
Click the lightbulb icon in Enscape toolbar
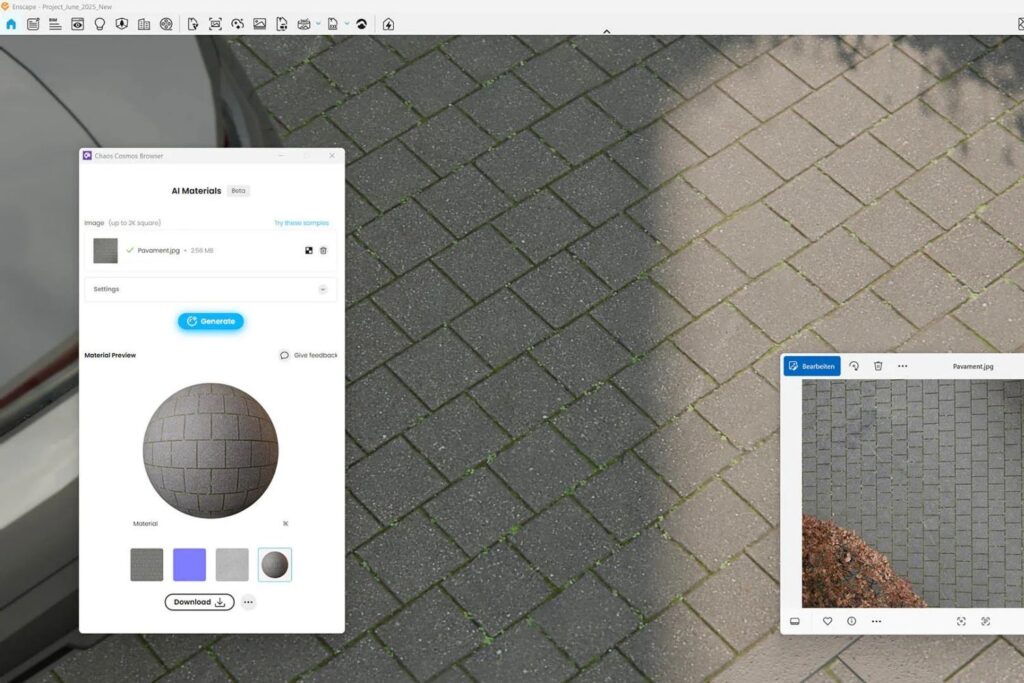tap(100, 24)
